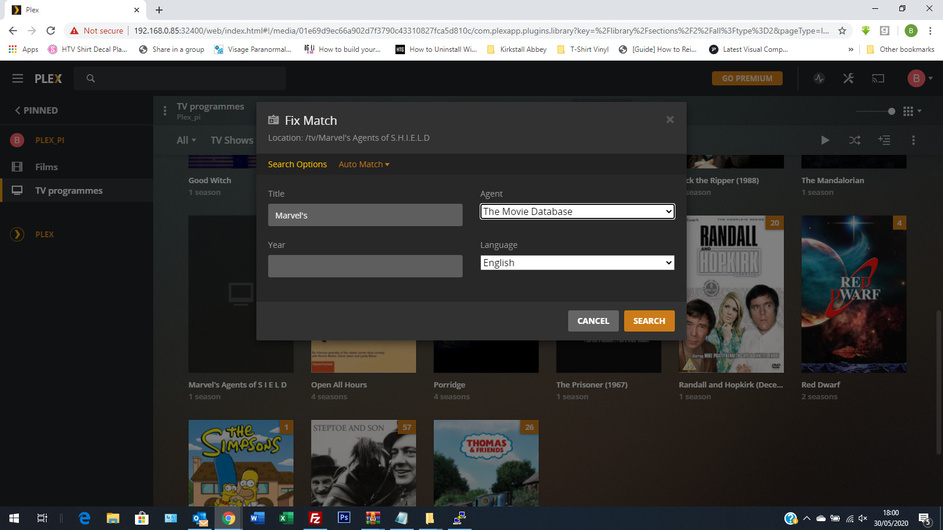Image resolution: width=943 pixels, height=530 pixels.
Task: Open the Activity monitor icon
Action: [x=819, y=78]
